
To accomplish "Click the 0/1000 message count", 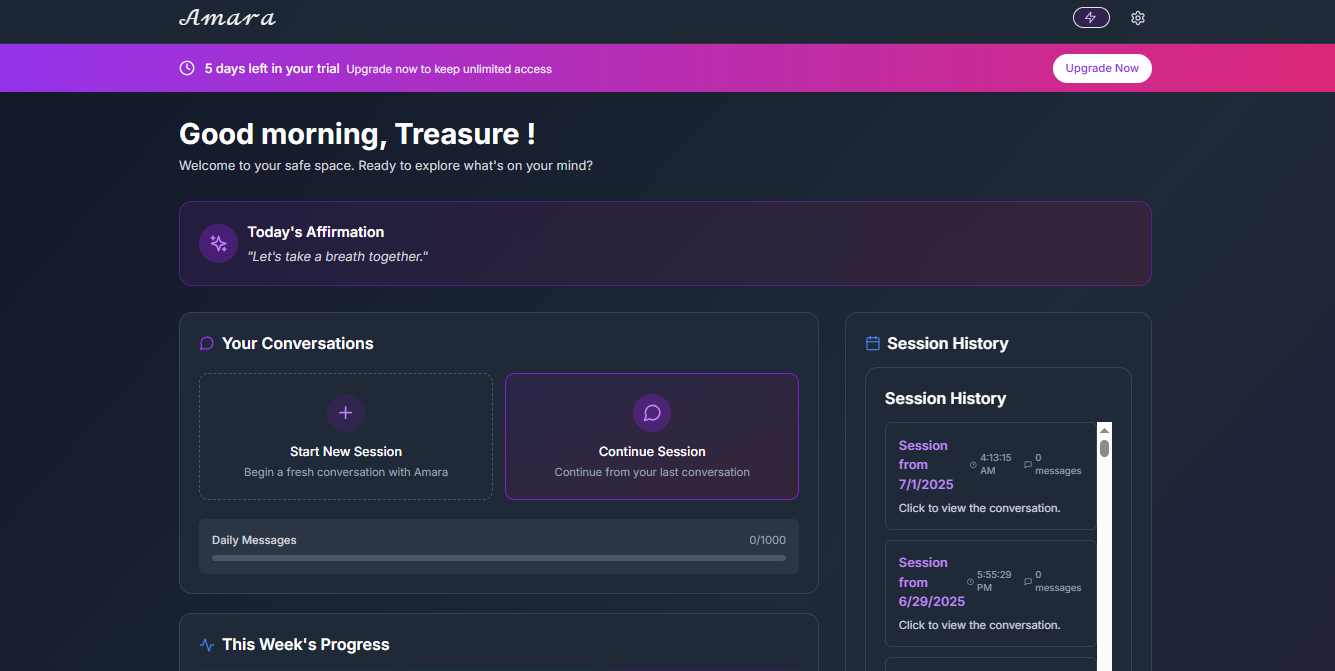I will 768,540.
